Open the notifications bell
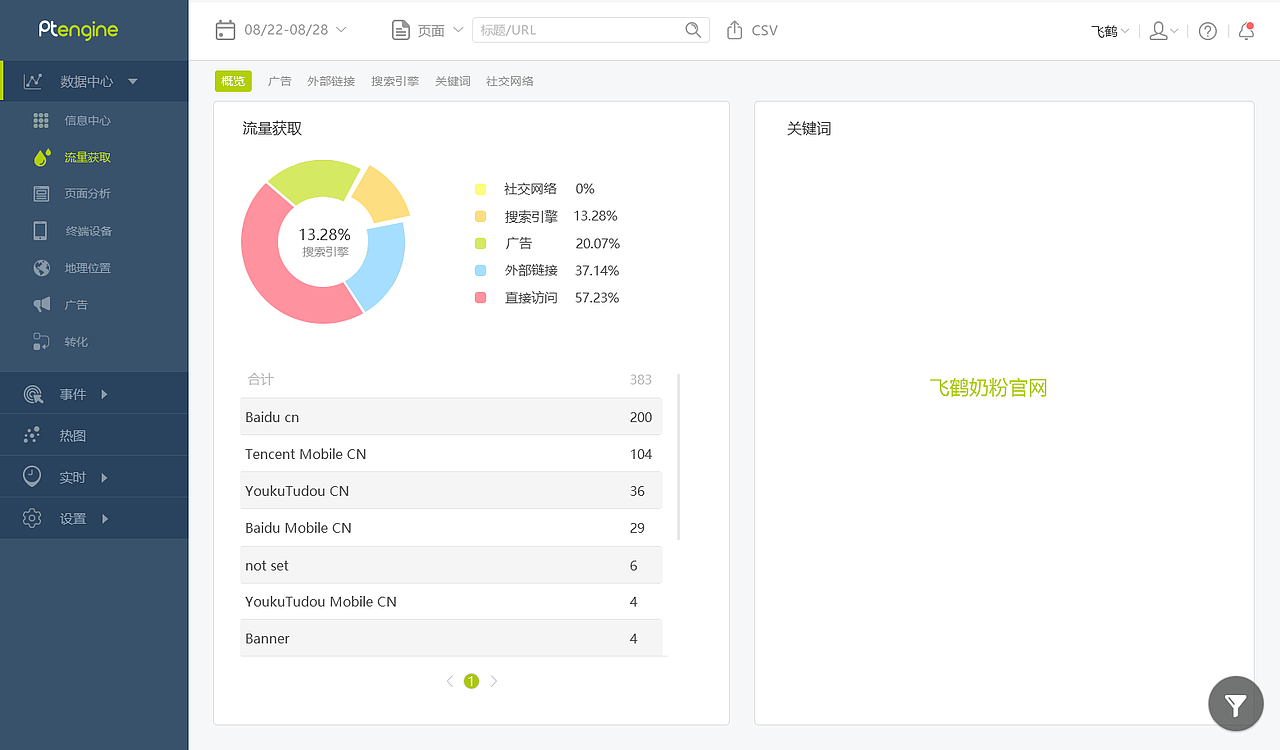 click(x=1246, y=31)
